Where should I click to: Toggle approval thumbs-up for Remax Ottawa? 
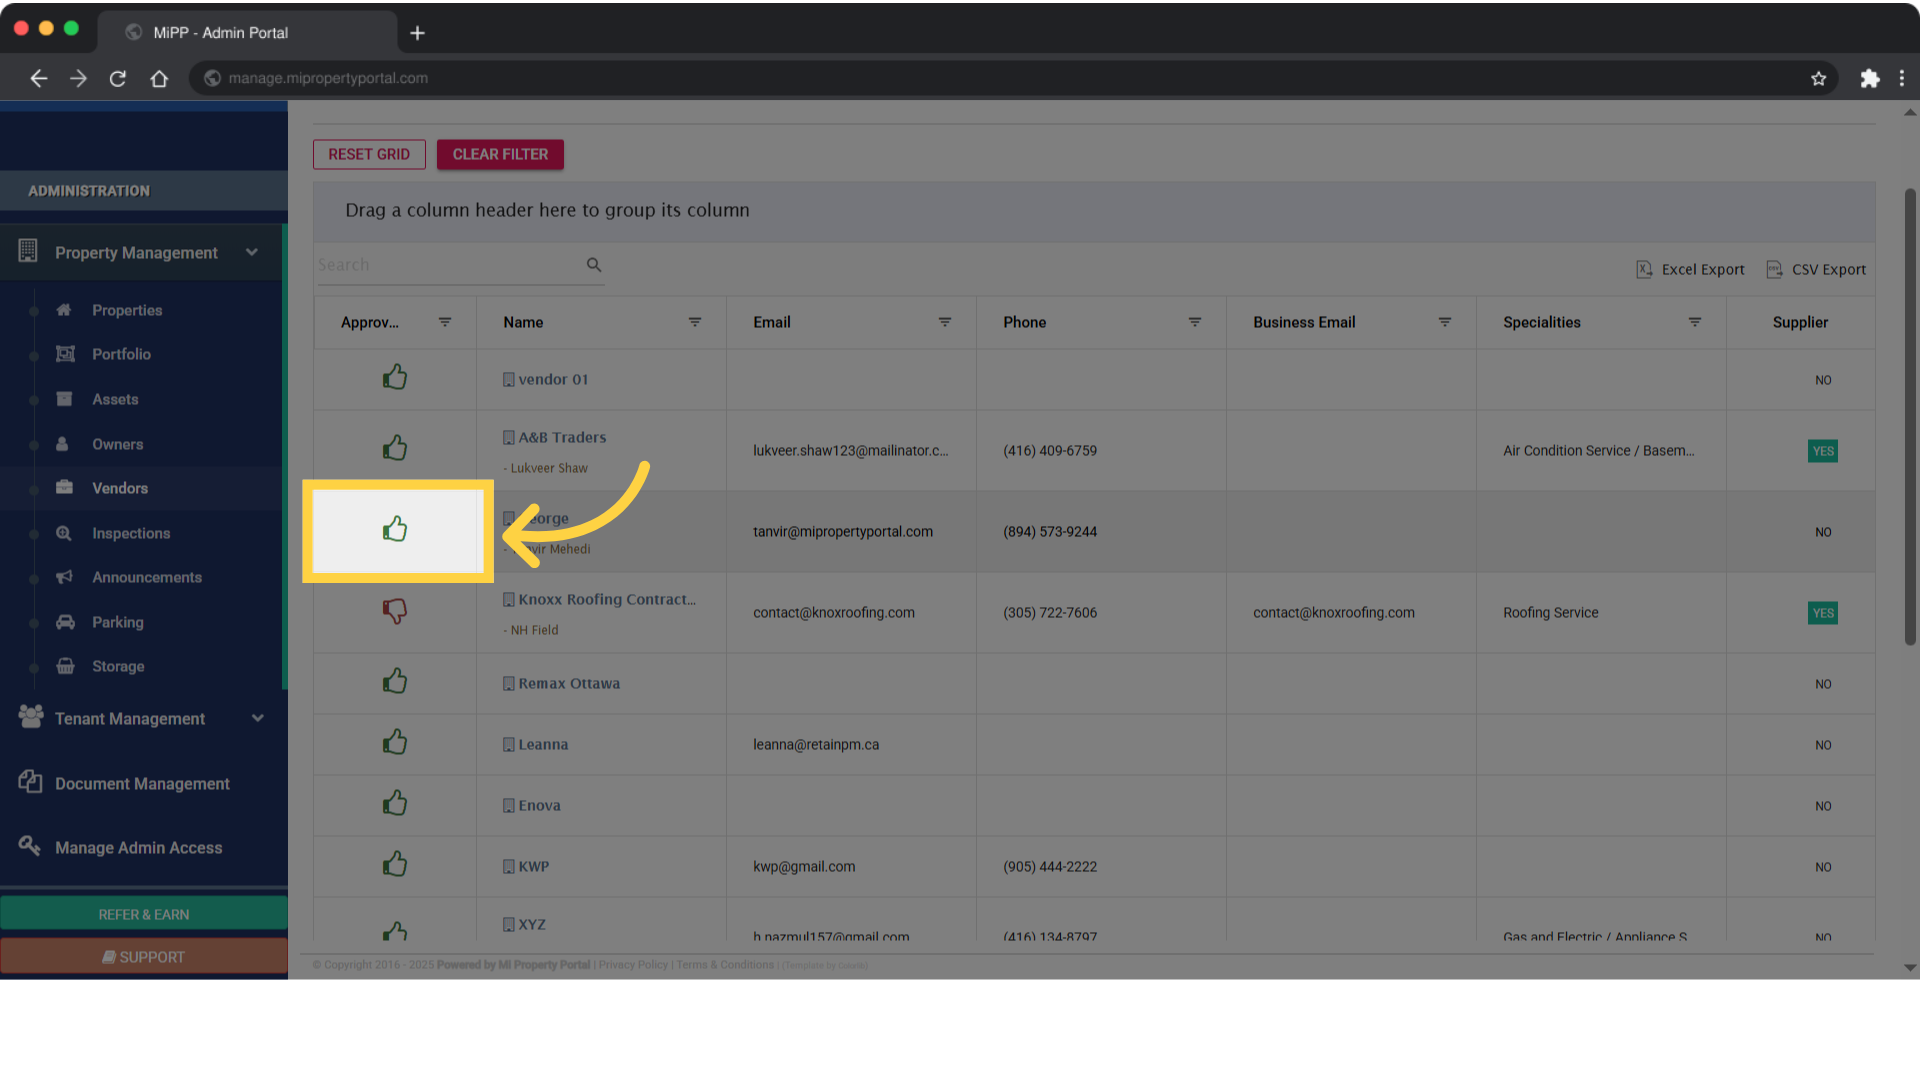pos(395,681)
